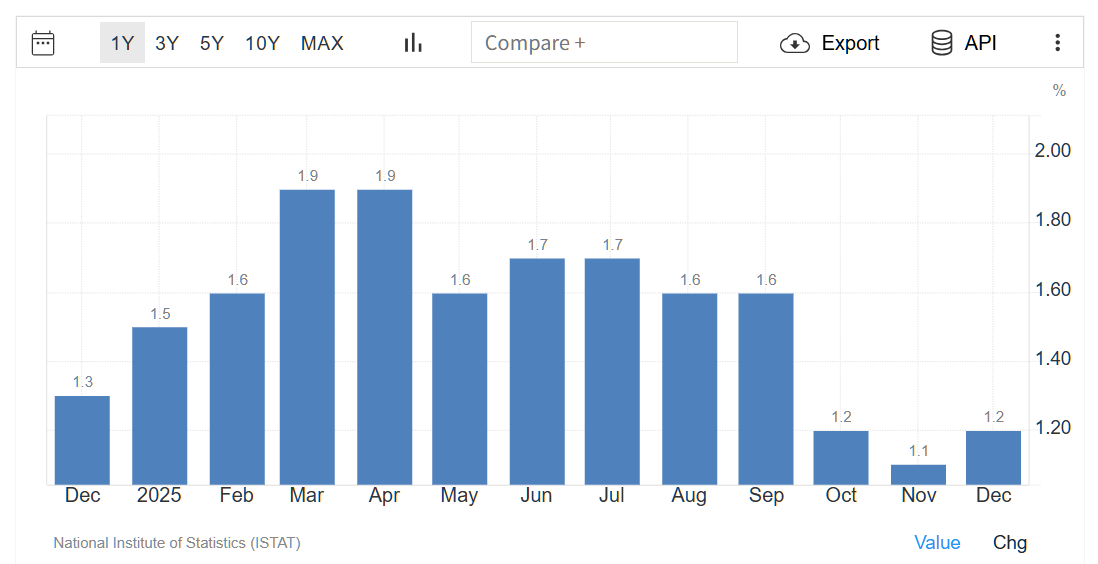Click the cloud download Export icon
The width and height of the screenshot is (1098, 564).
point(794,43)
